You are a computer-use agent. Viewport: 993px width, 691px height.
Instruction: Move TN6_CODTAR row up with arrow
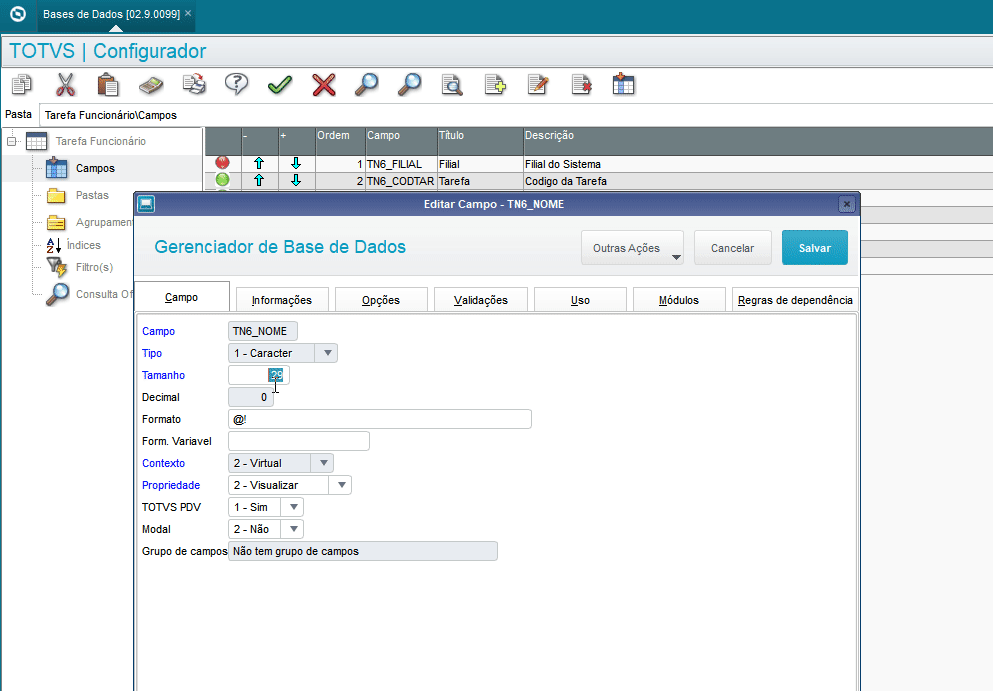tap(258, 181)
